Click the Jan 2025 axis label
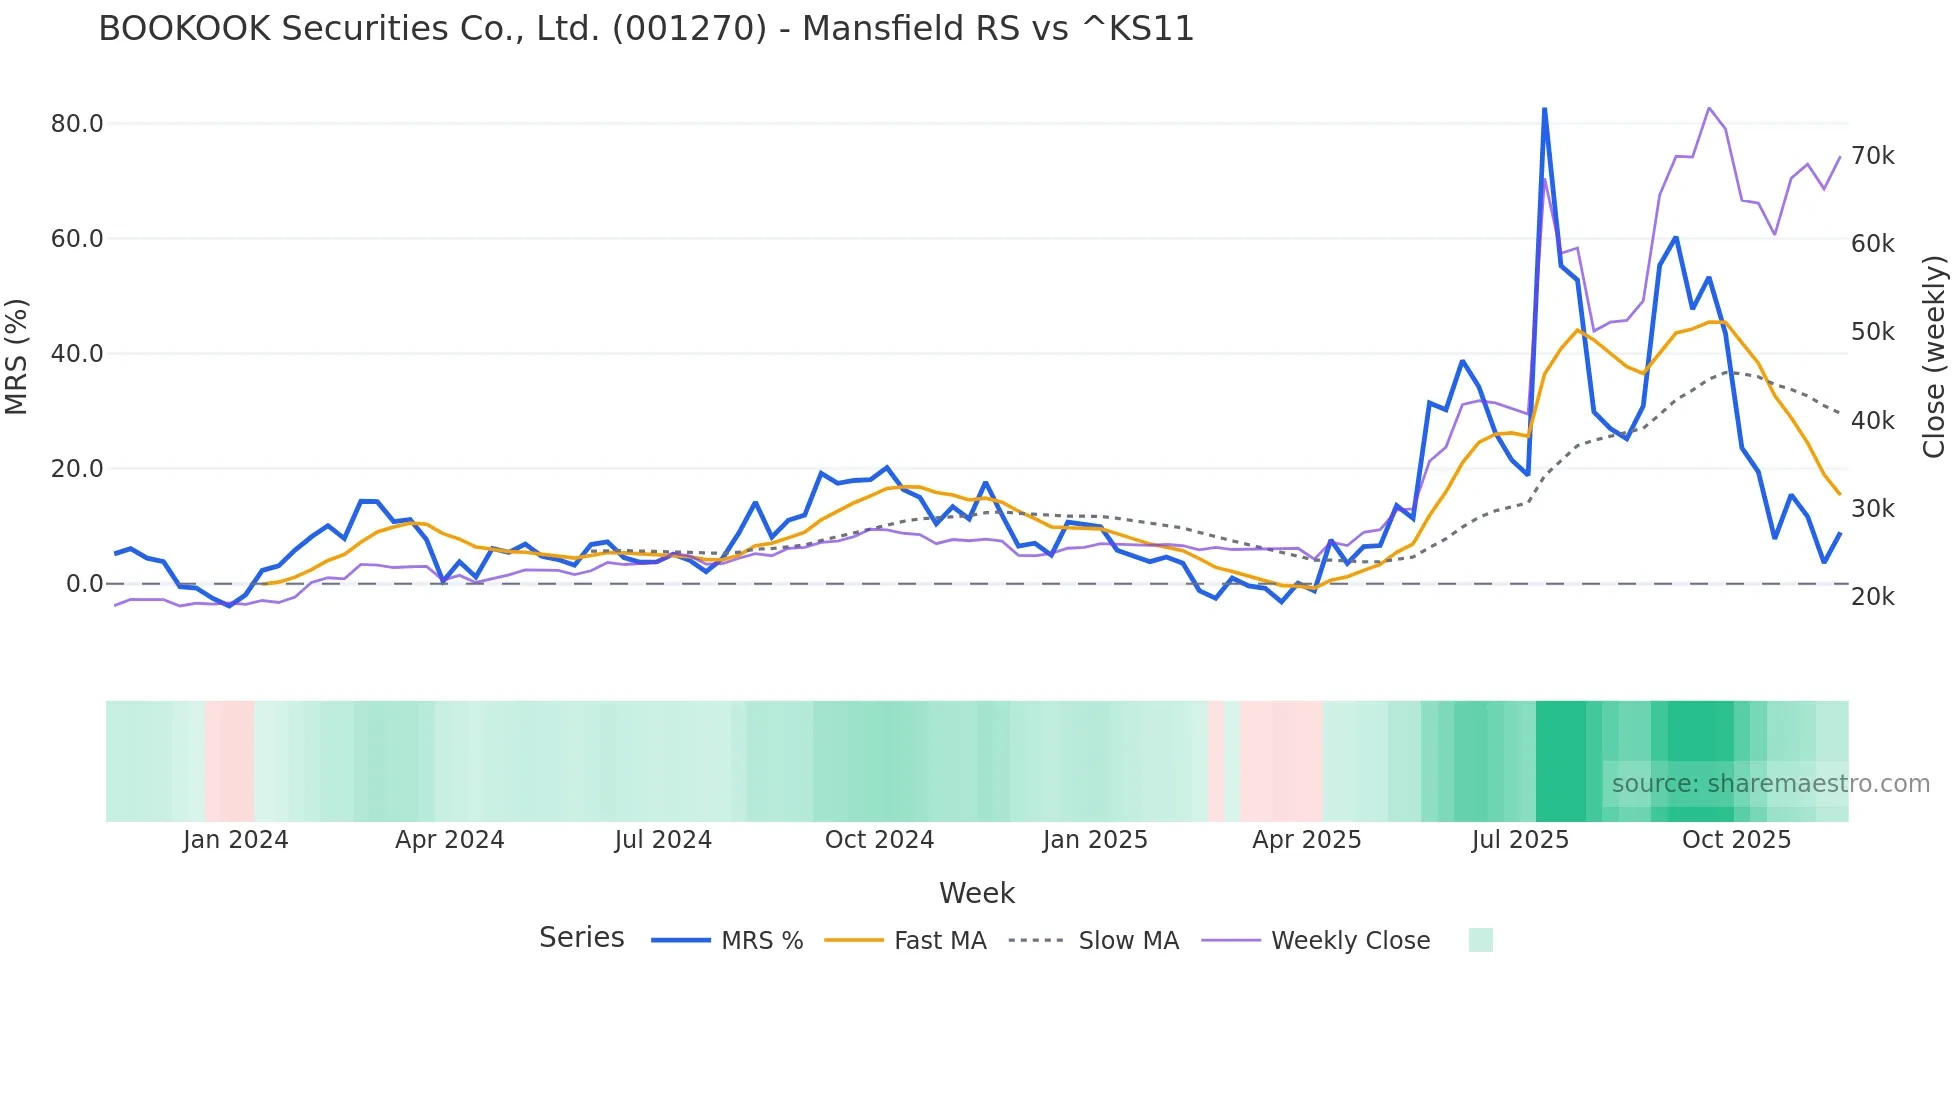 coord(1095,840)
